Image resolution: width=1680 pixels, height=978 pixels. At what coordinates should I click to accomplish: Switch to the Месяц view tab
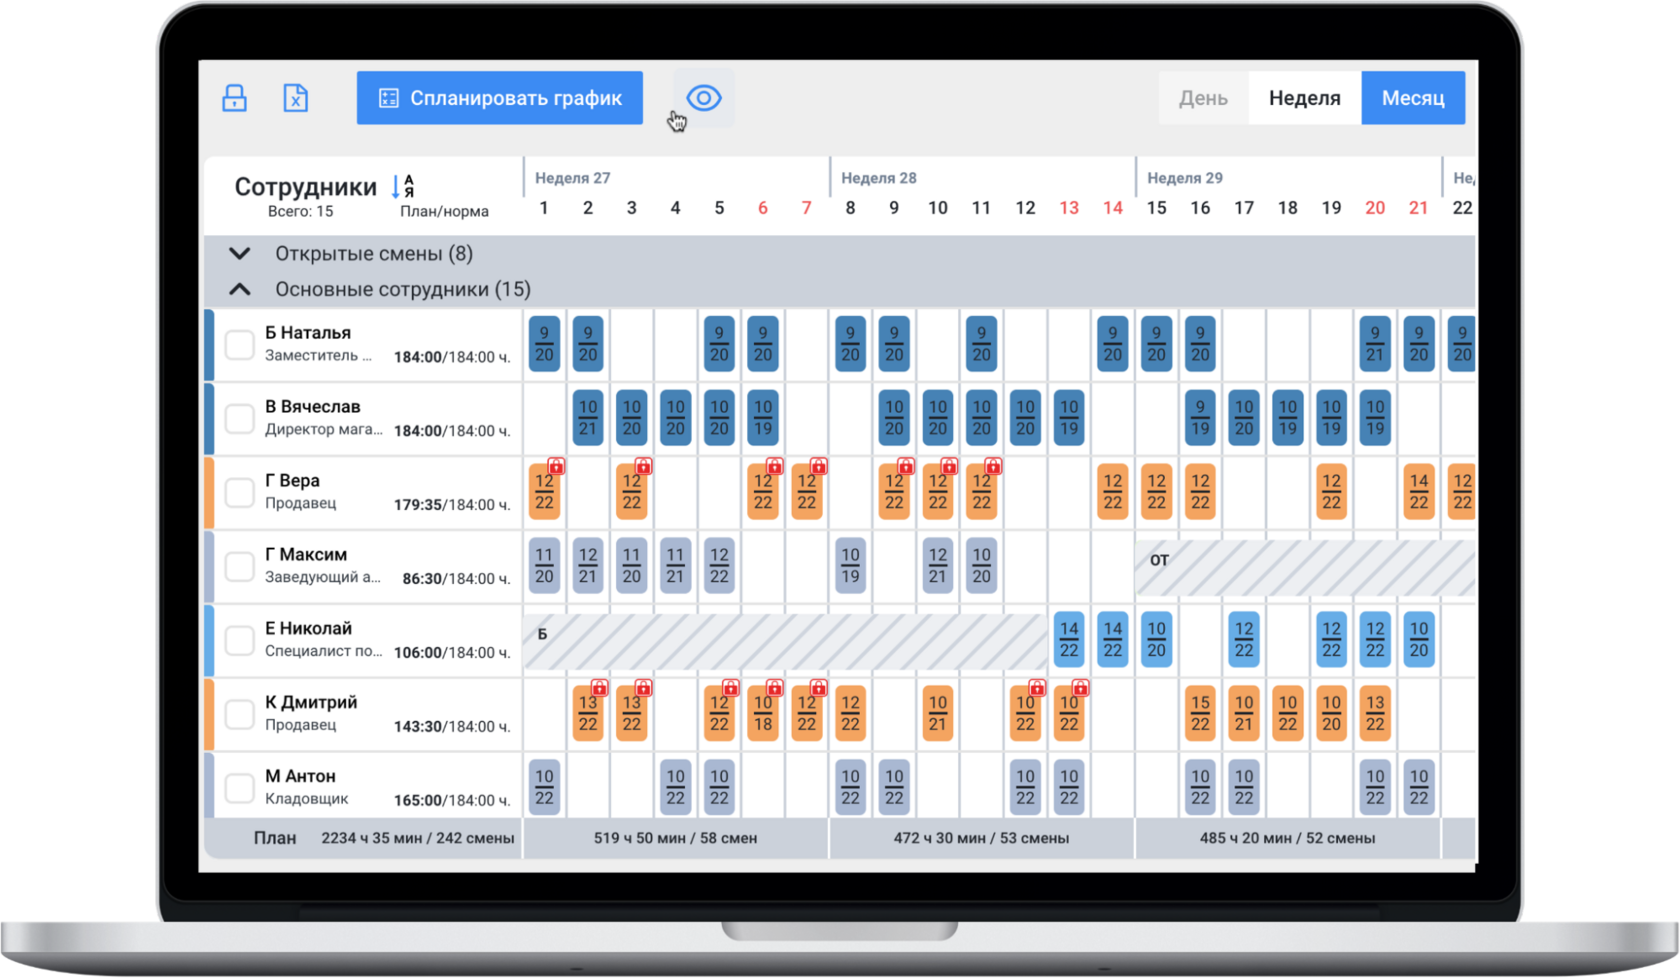(x=1413, y=98)
